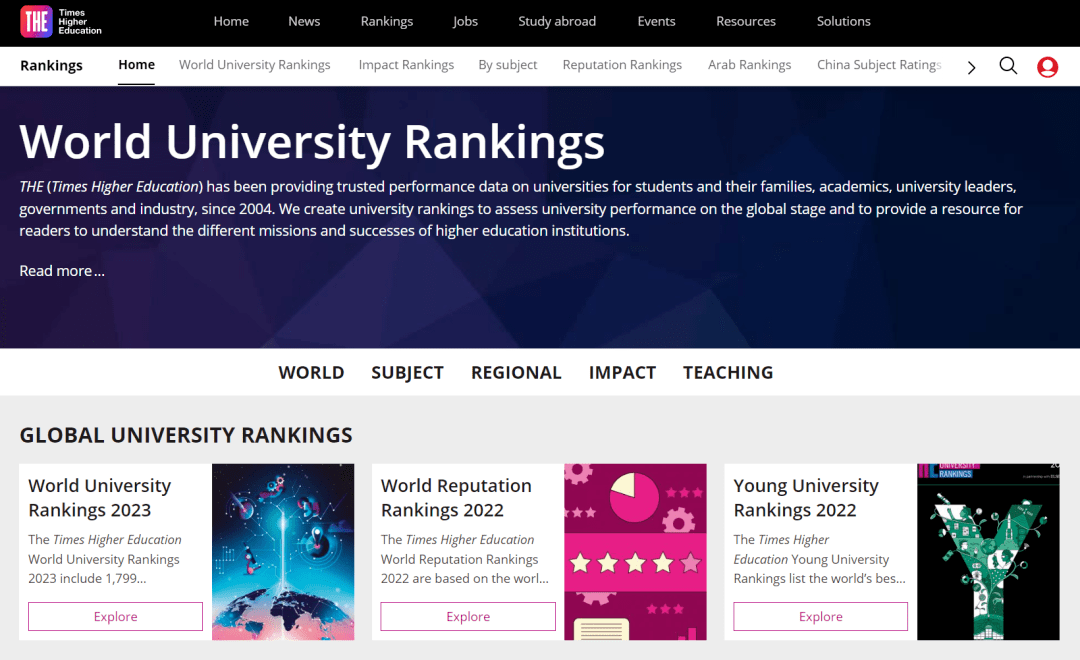This screenshot has width=1080, height=660.
Task: Switch to the Impact Rankings tab
Action: [406, 65]
